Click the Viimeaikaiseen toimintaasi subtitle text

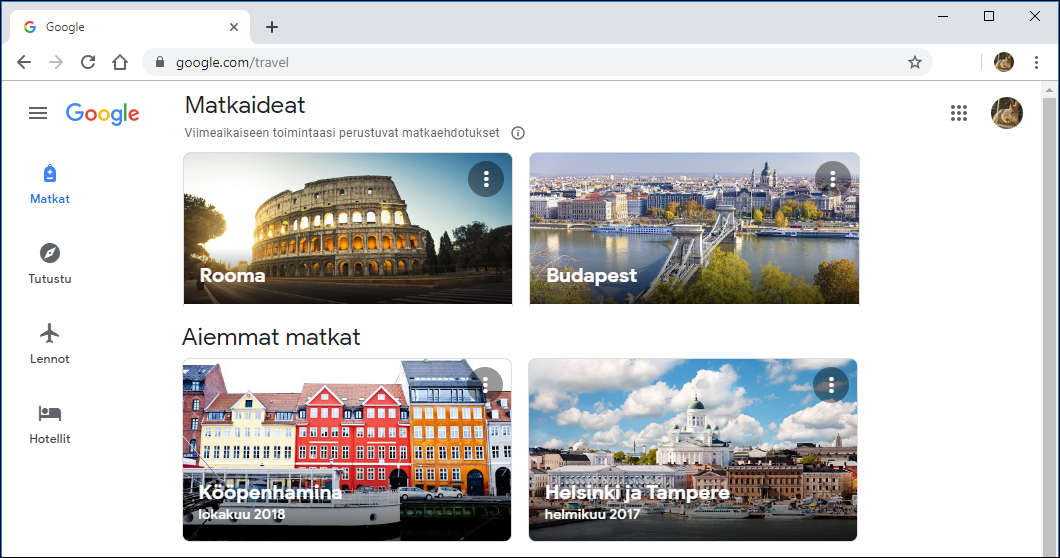click(342, 133)
